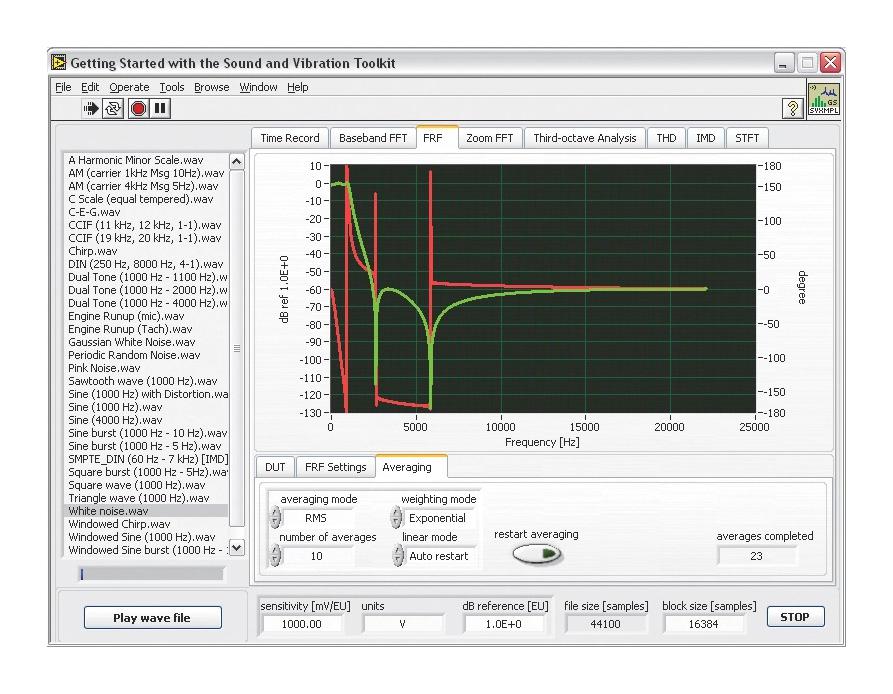Select Square wave (1000 Hz).wav

(147, 485)
